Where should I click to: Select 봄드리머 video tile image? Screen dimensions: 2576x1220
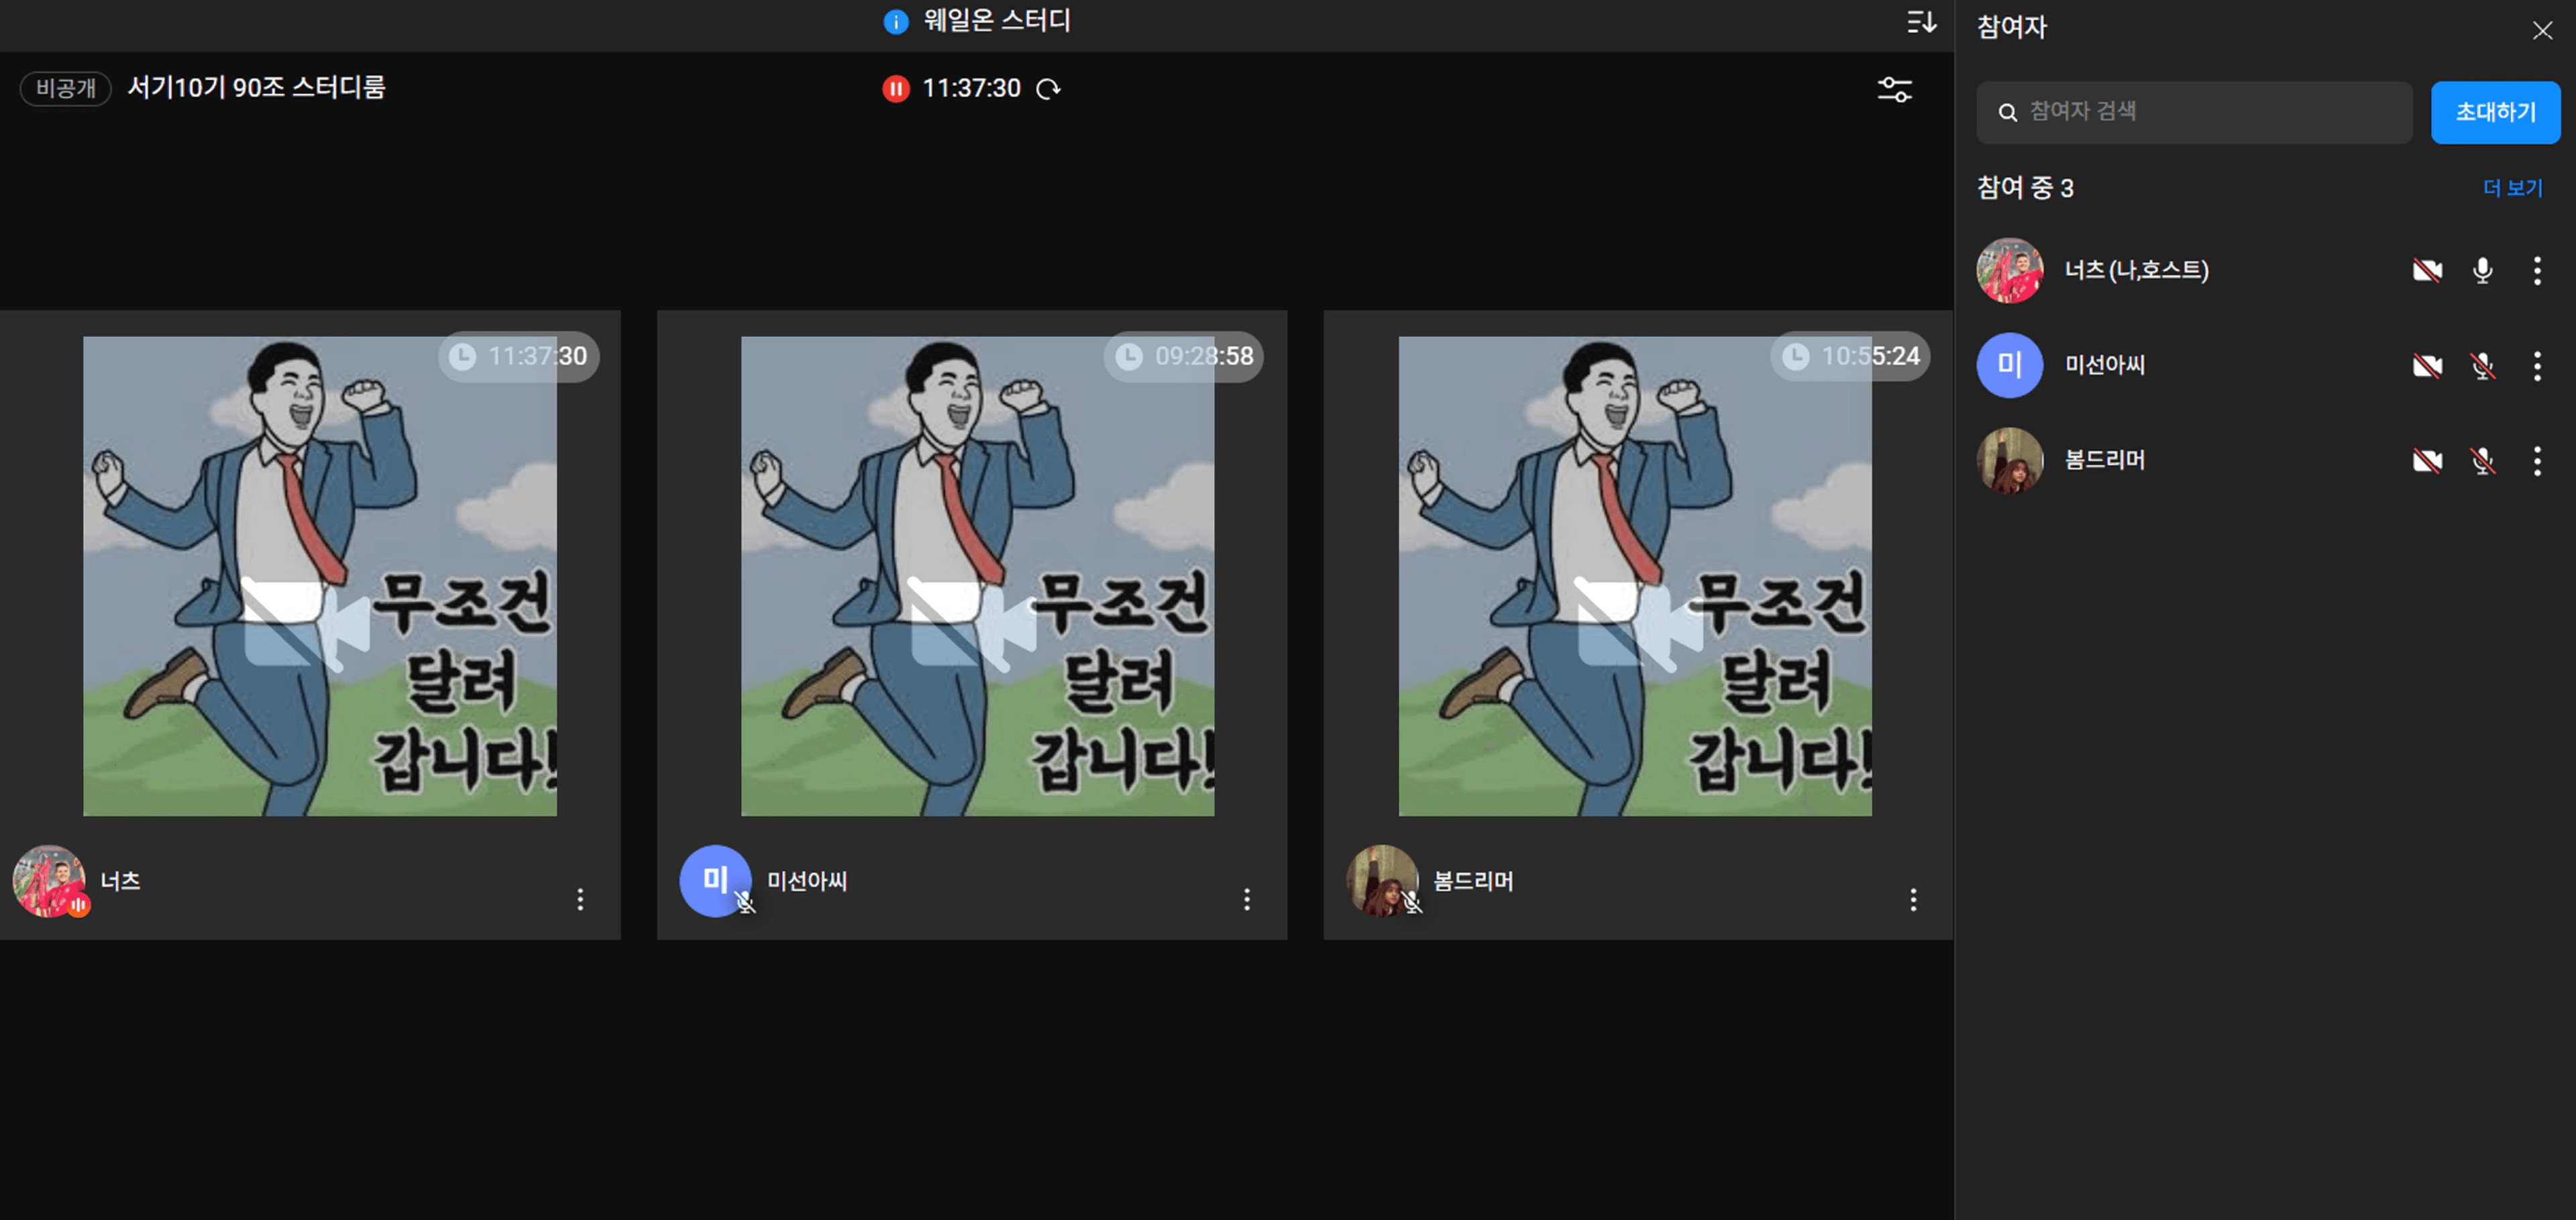(1635, 576)
